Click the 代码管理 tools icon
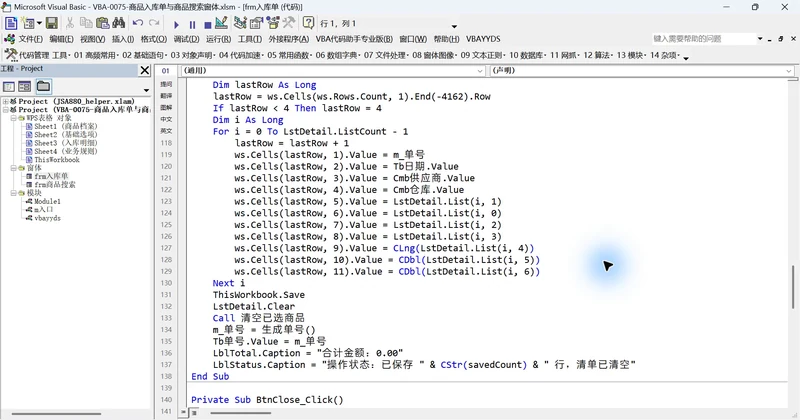Screen dimensions: 800x420 11,55
